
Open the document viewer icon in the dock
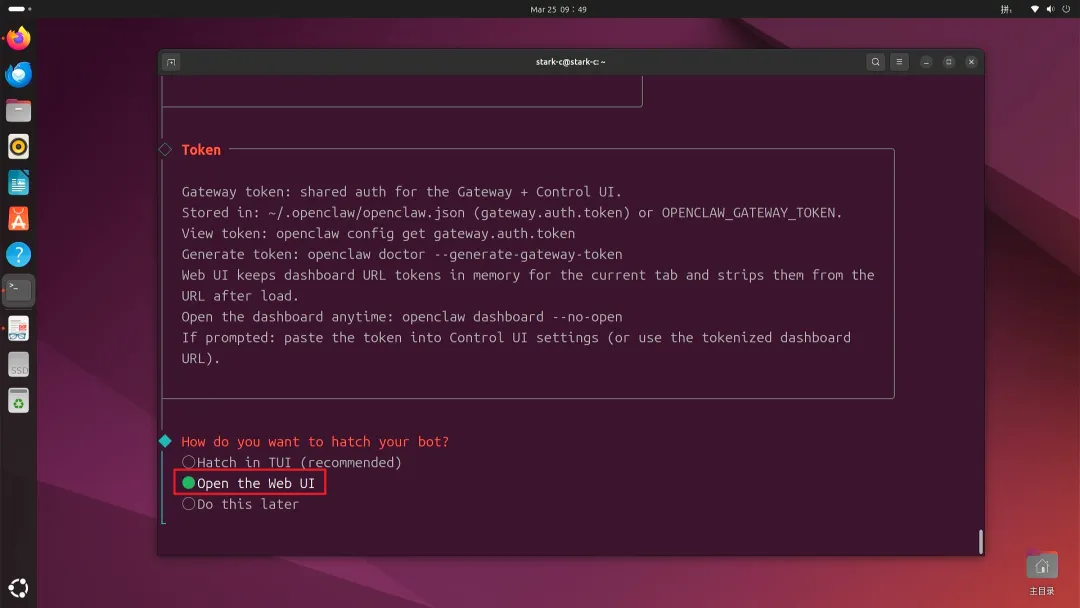tap(19, 328)
